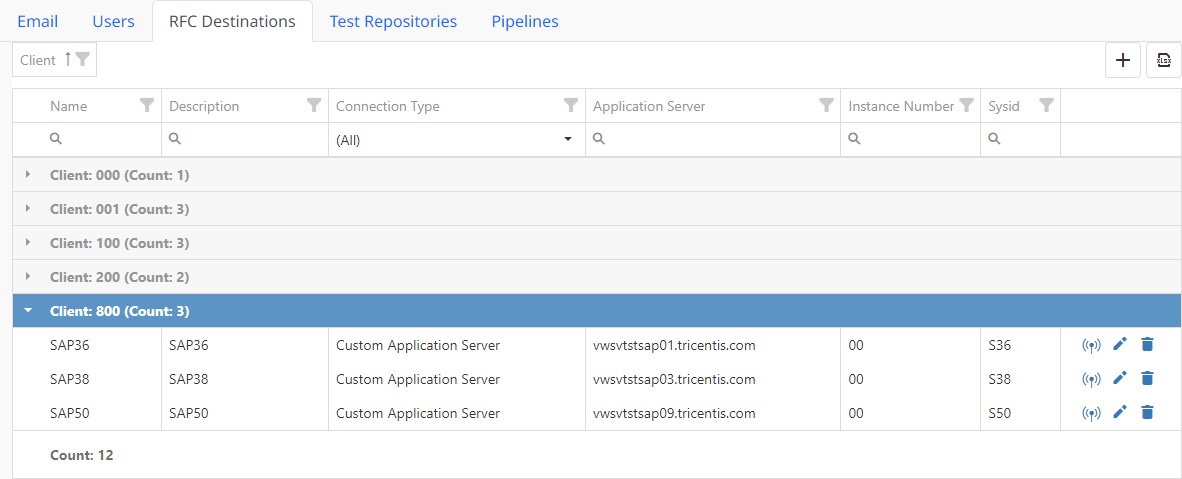Expand the Client: 100 group
The width and height of the screenshot is (1182, 479).
point(28,243)
